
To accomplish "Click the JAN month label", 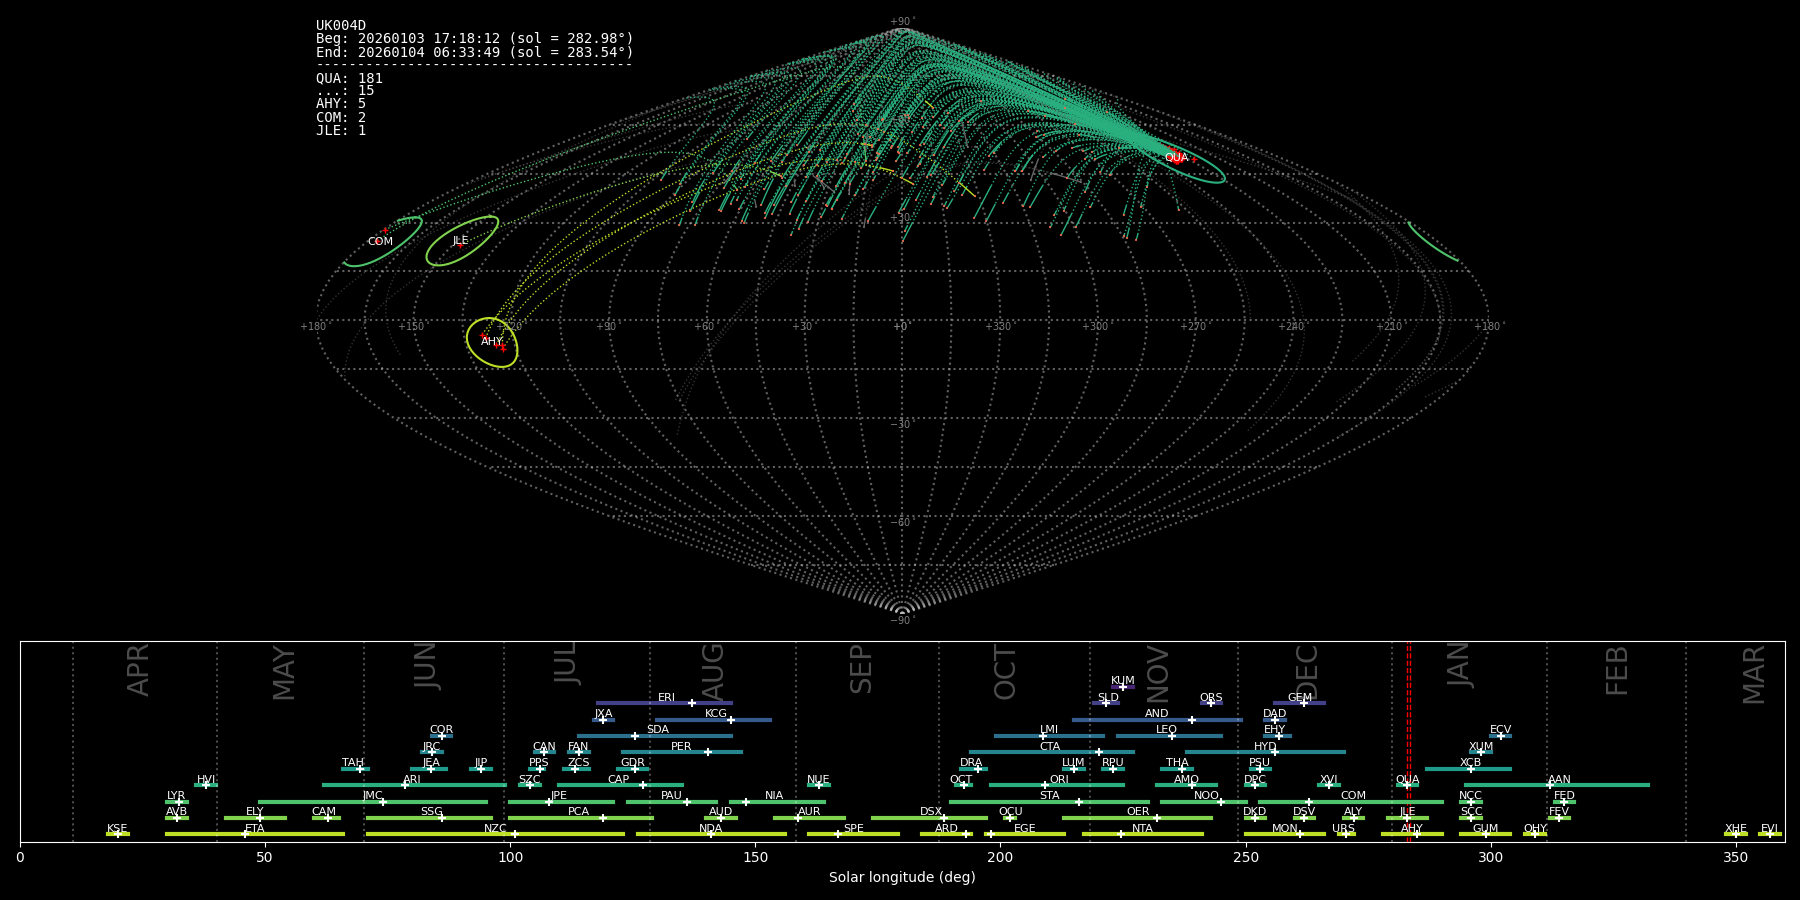I will (x=1458, y=665).
